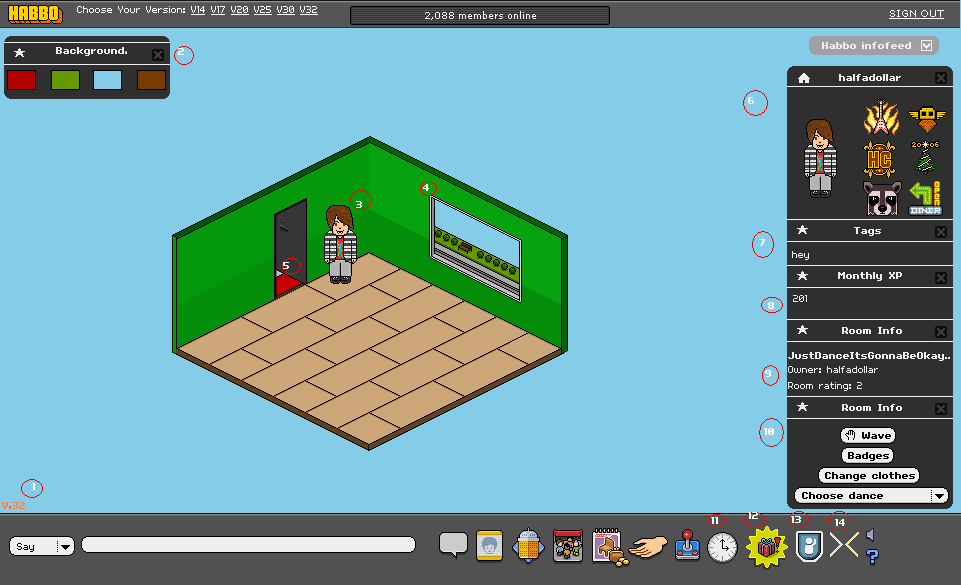The image size is (961, 585).
Task: Pick the red background swatch
Action: [21, 80]
